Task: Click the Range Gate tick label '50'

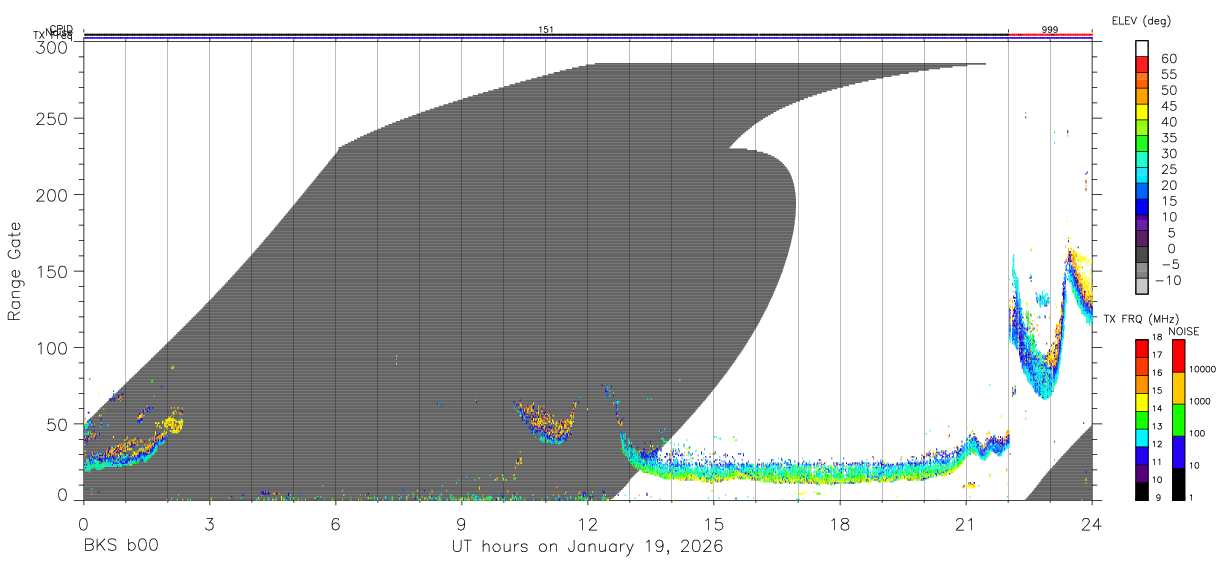Action: [x=57, y=424]
